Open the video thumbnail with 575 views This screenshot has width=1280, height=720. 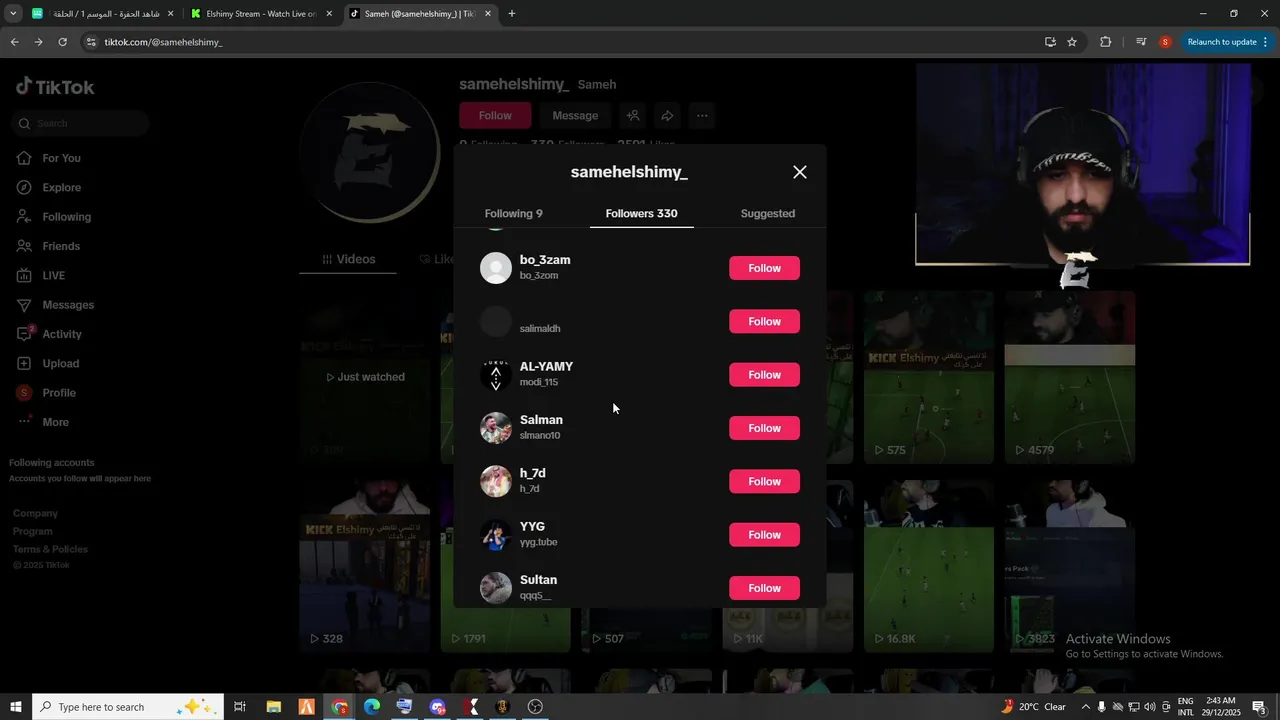click(929, 377)
